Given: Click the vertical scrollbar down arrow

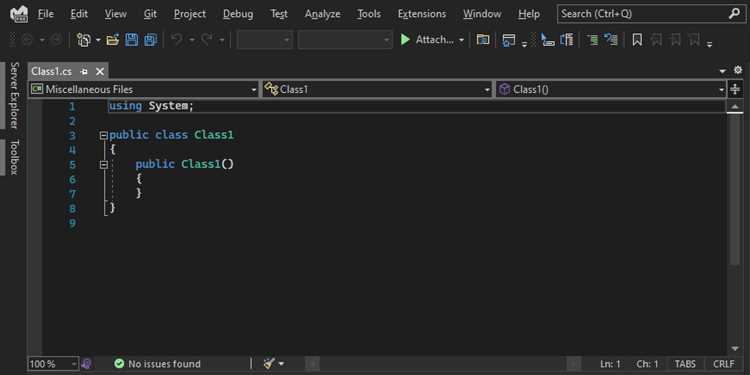Looking at the screenshot, I should click(735, 349).
